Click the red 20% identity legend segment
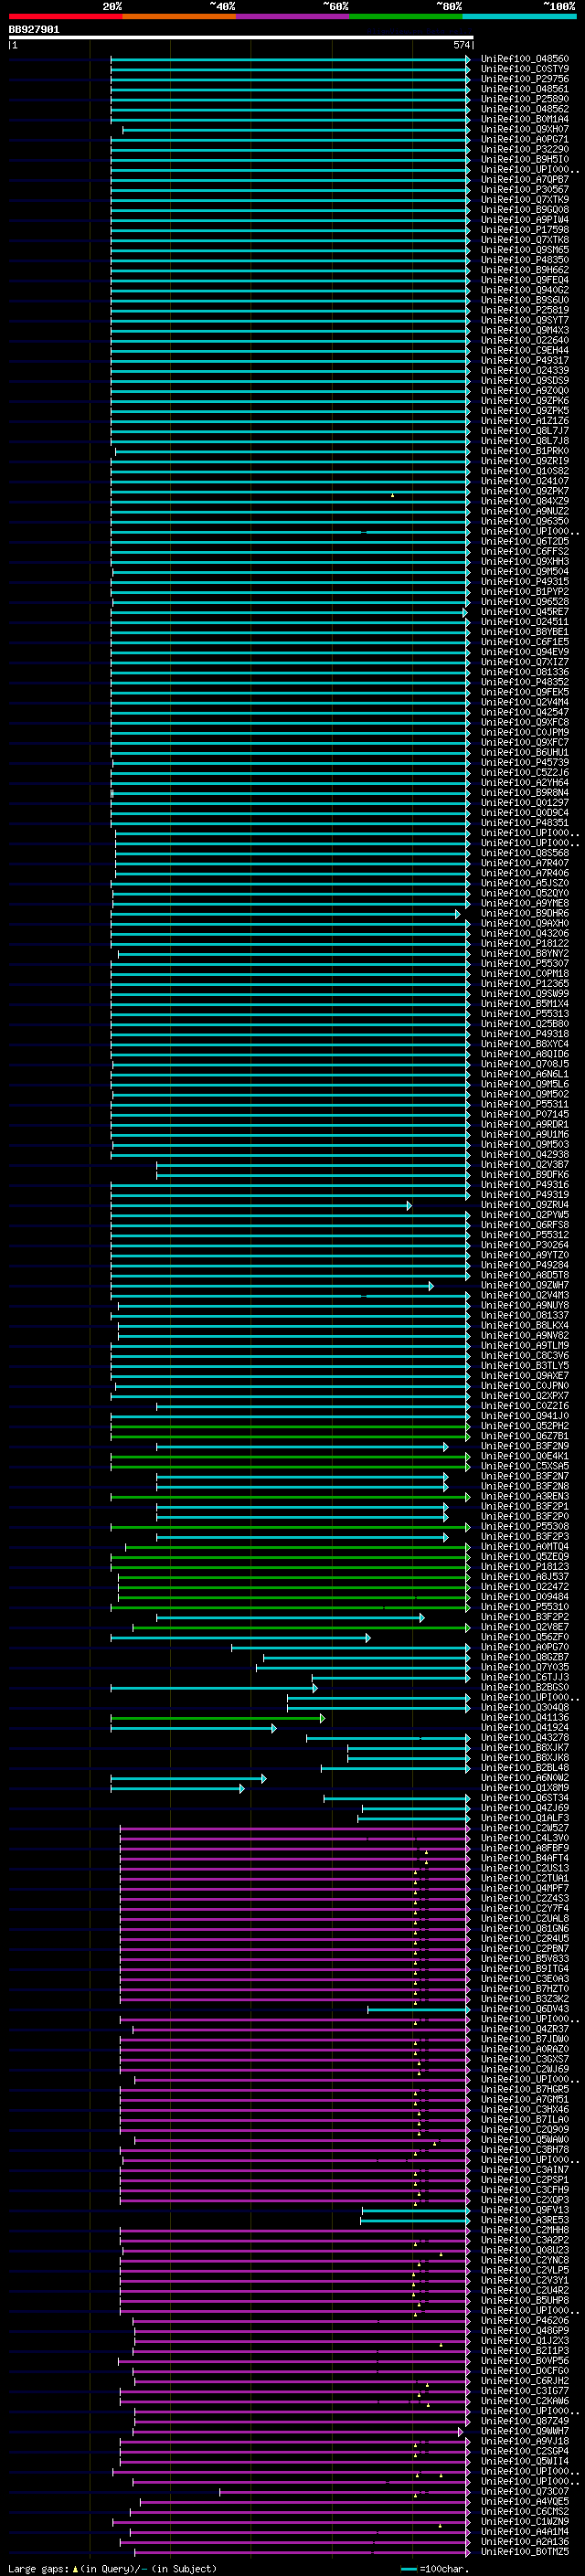 (x=66, y=16)
